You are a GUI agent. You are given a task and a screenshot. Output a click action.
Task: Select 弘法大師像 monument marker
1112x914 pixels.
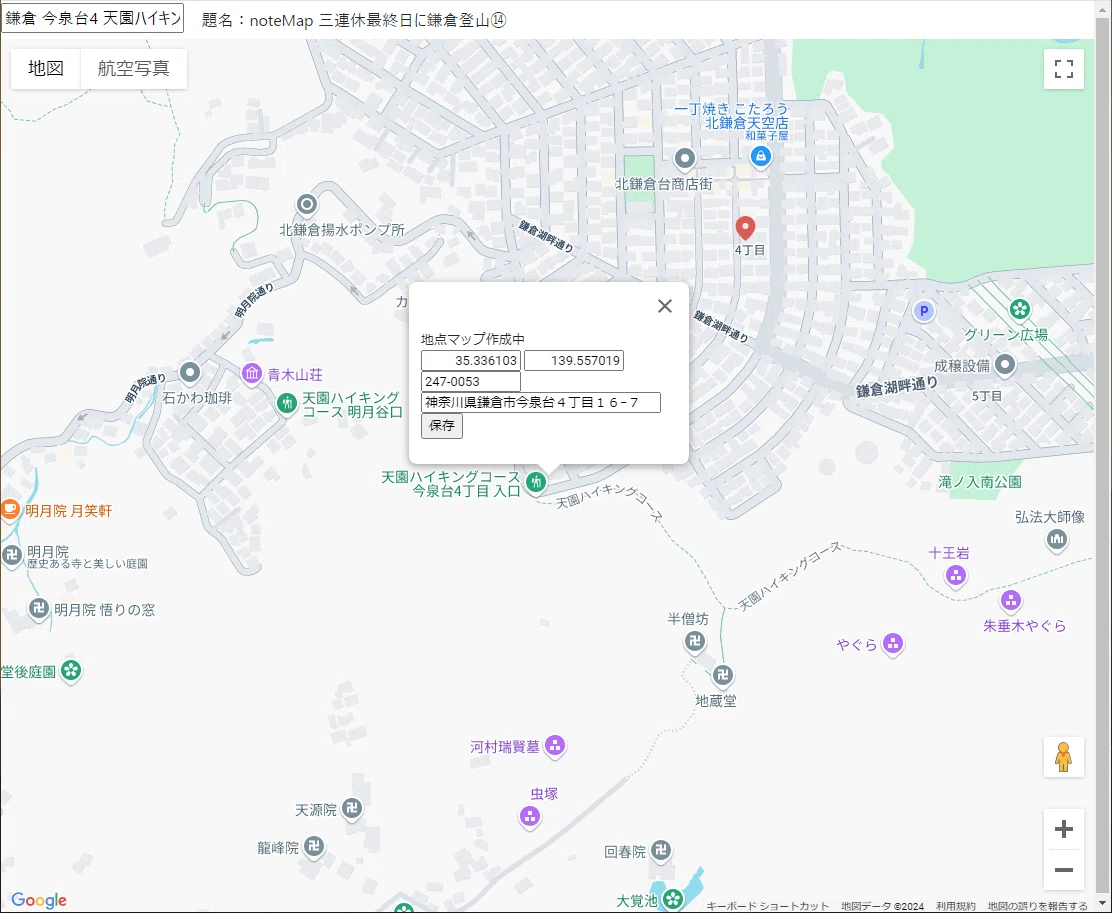coord(1057,540)
